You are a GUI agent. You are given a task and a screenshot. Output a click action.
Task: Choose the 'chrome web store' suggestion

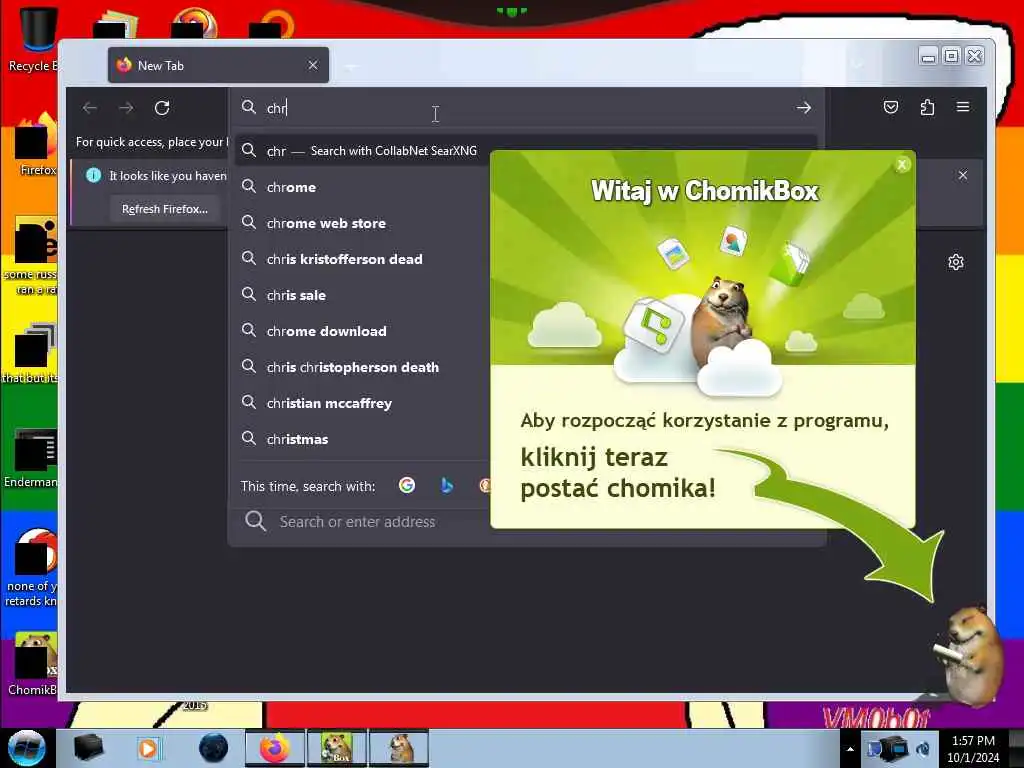(x=363, y=223)
